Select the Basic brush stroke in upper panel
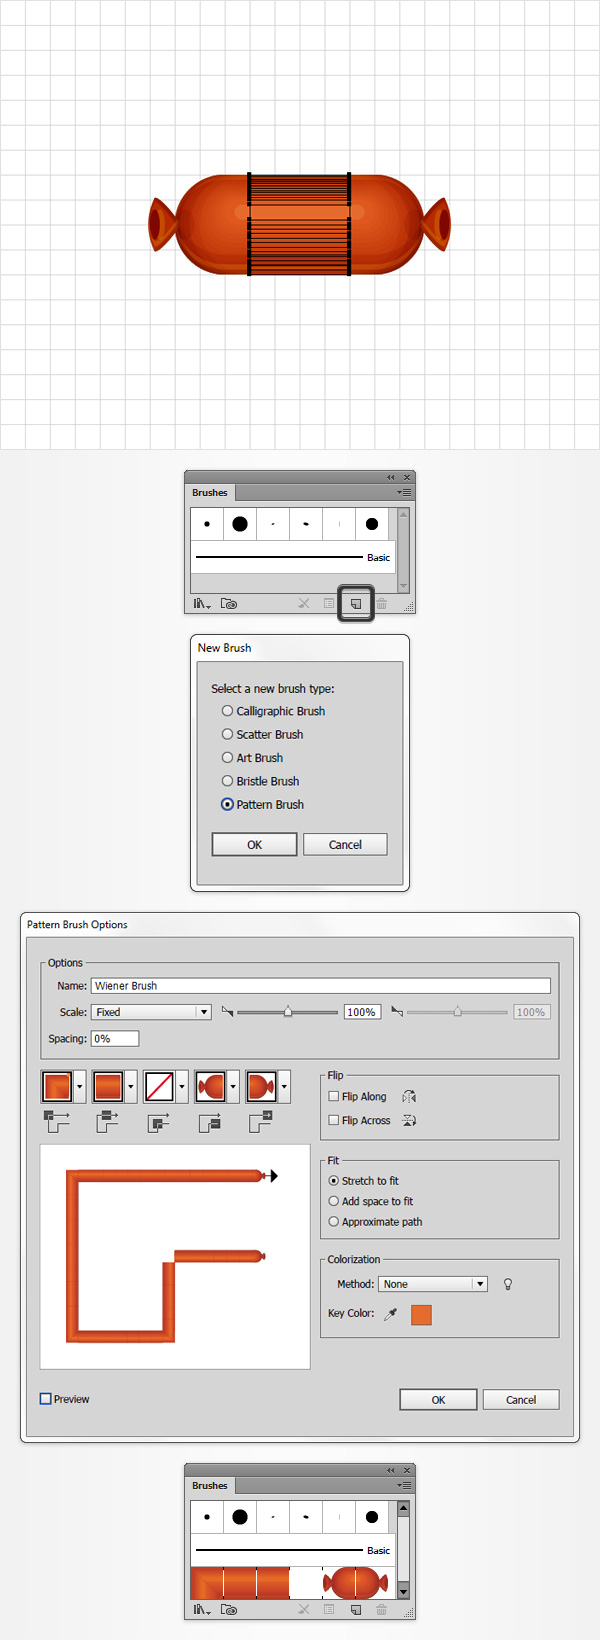The width and height of the screenshot is (600, 1640). [x=293, y=557]
